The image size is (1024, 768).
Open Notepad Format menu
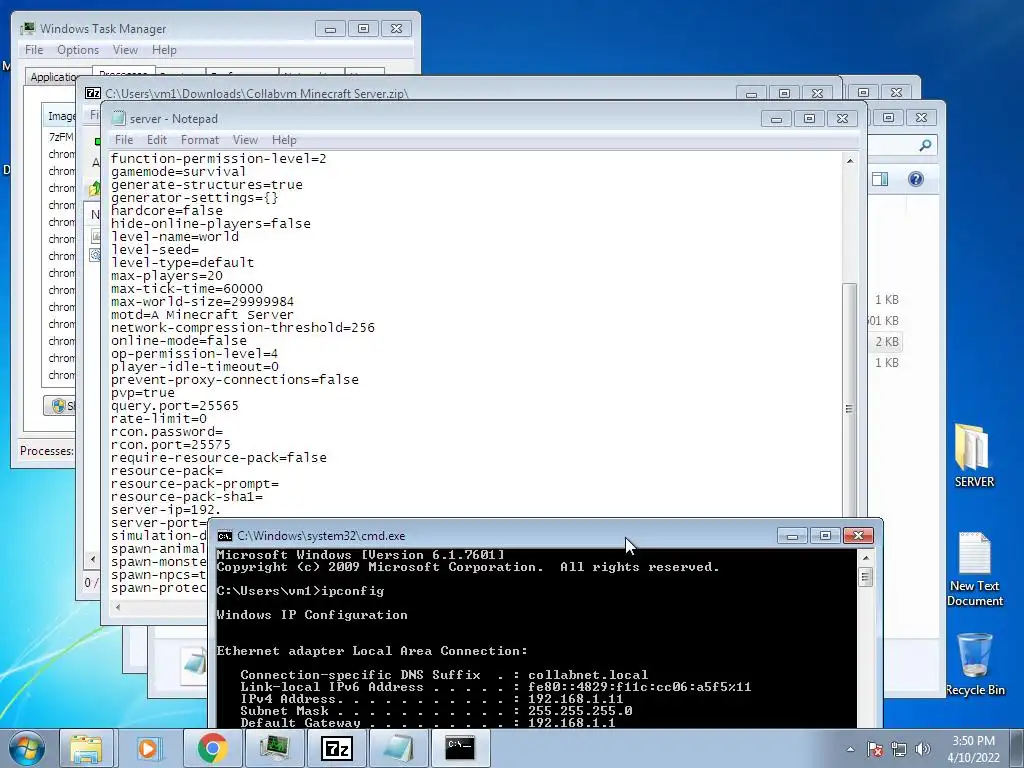(x=200, y=140)
